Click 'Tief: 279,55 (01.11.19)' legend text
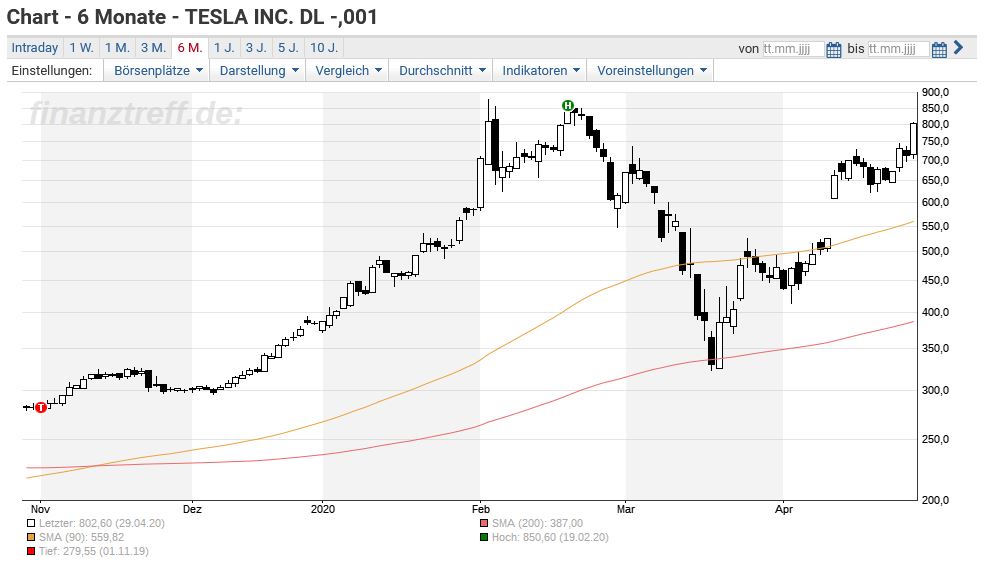 coord(94,551)
